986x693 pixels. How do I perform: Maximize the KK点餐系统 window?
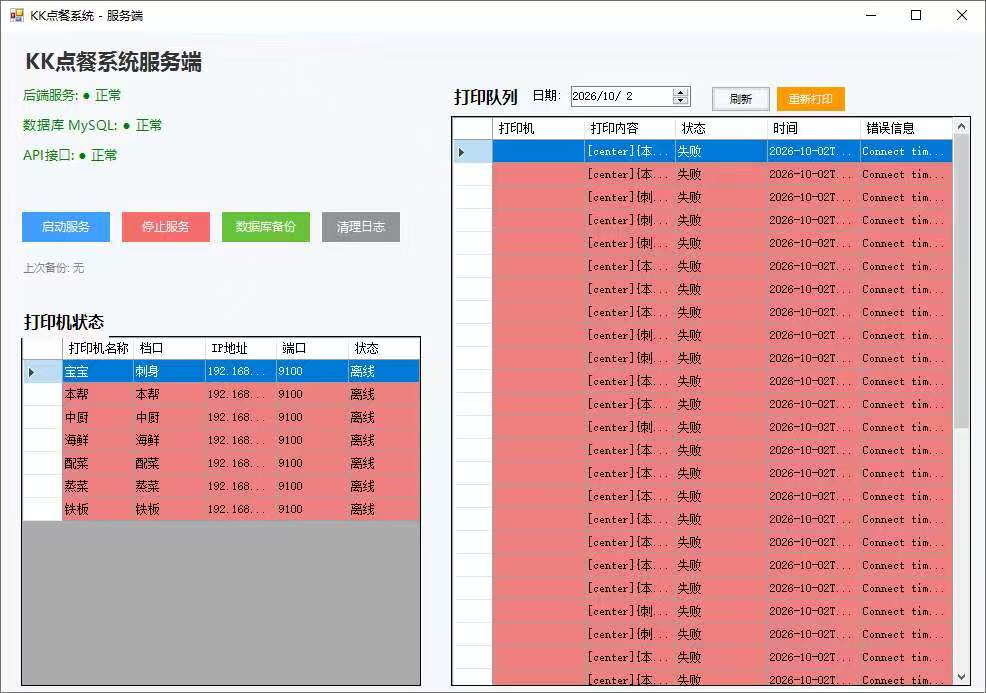[916, 15]
